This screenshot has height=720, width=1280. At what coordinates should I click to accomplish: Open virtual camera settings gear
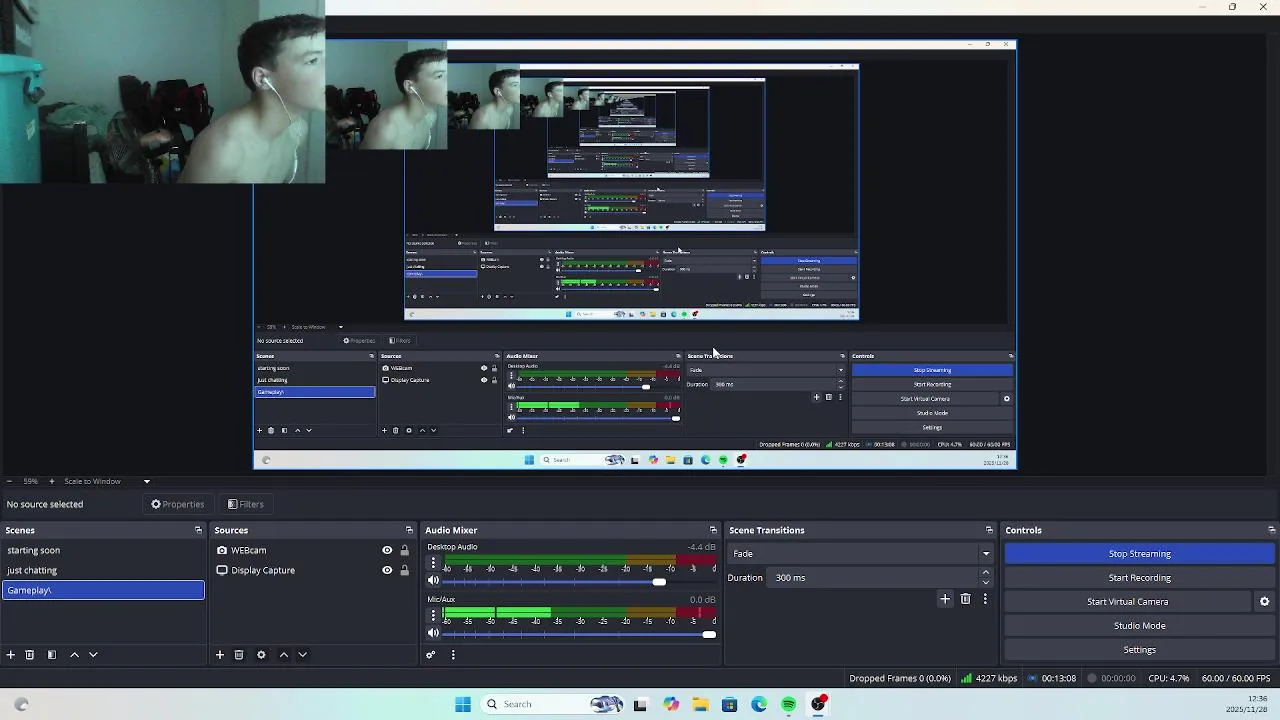[1264, 602]
